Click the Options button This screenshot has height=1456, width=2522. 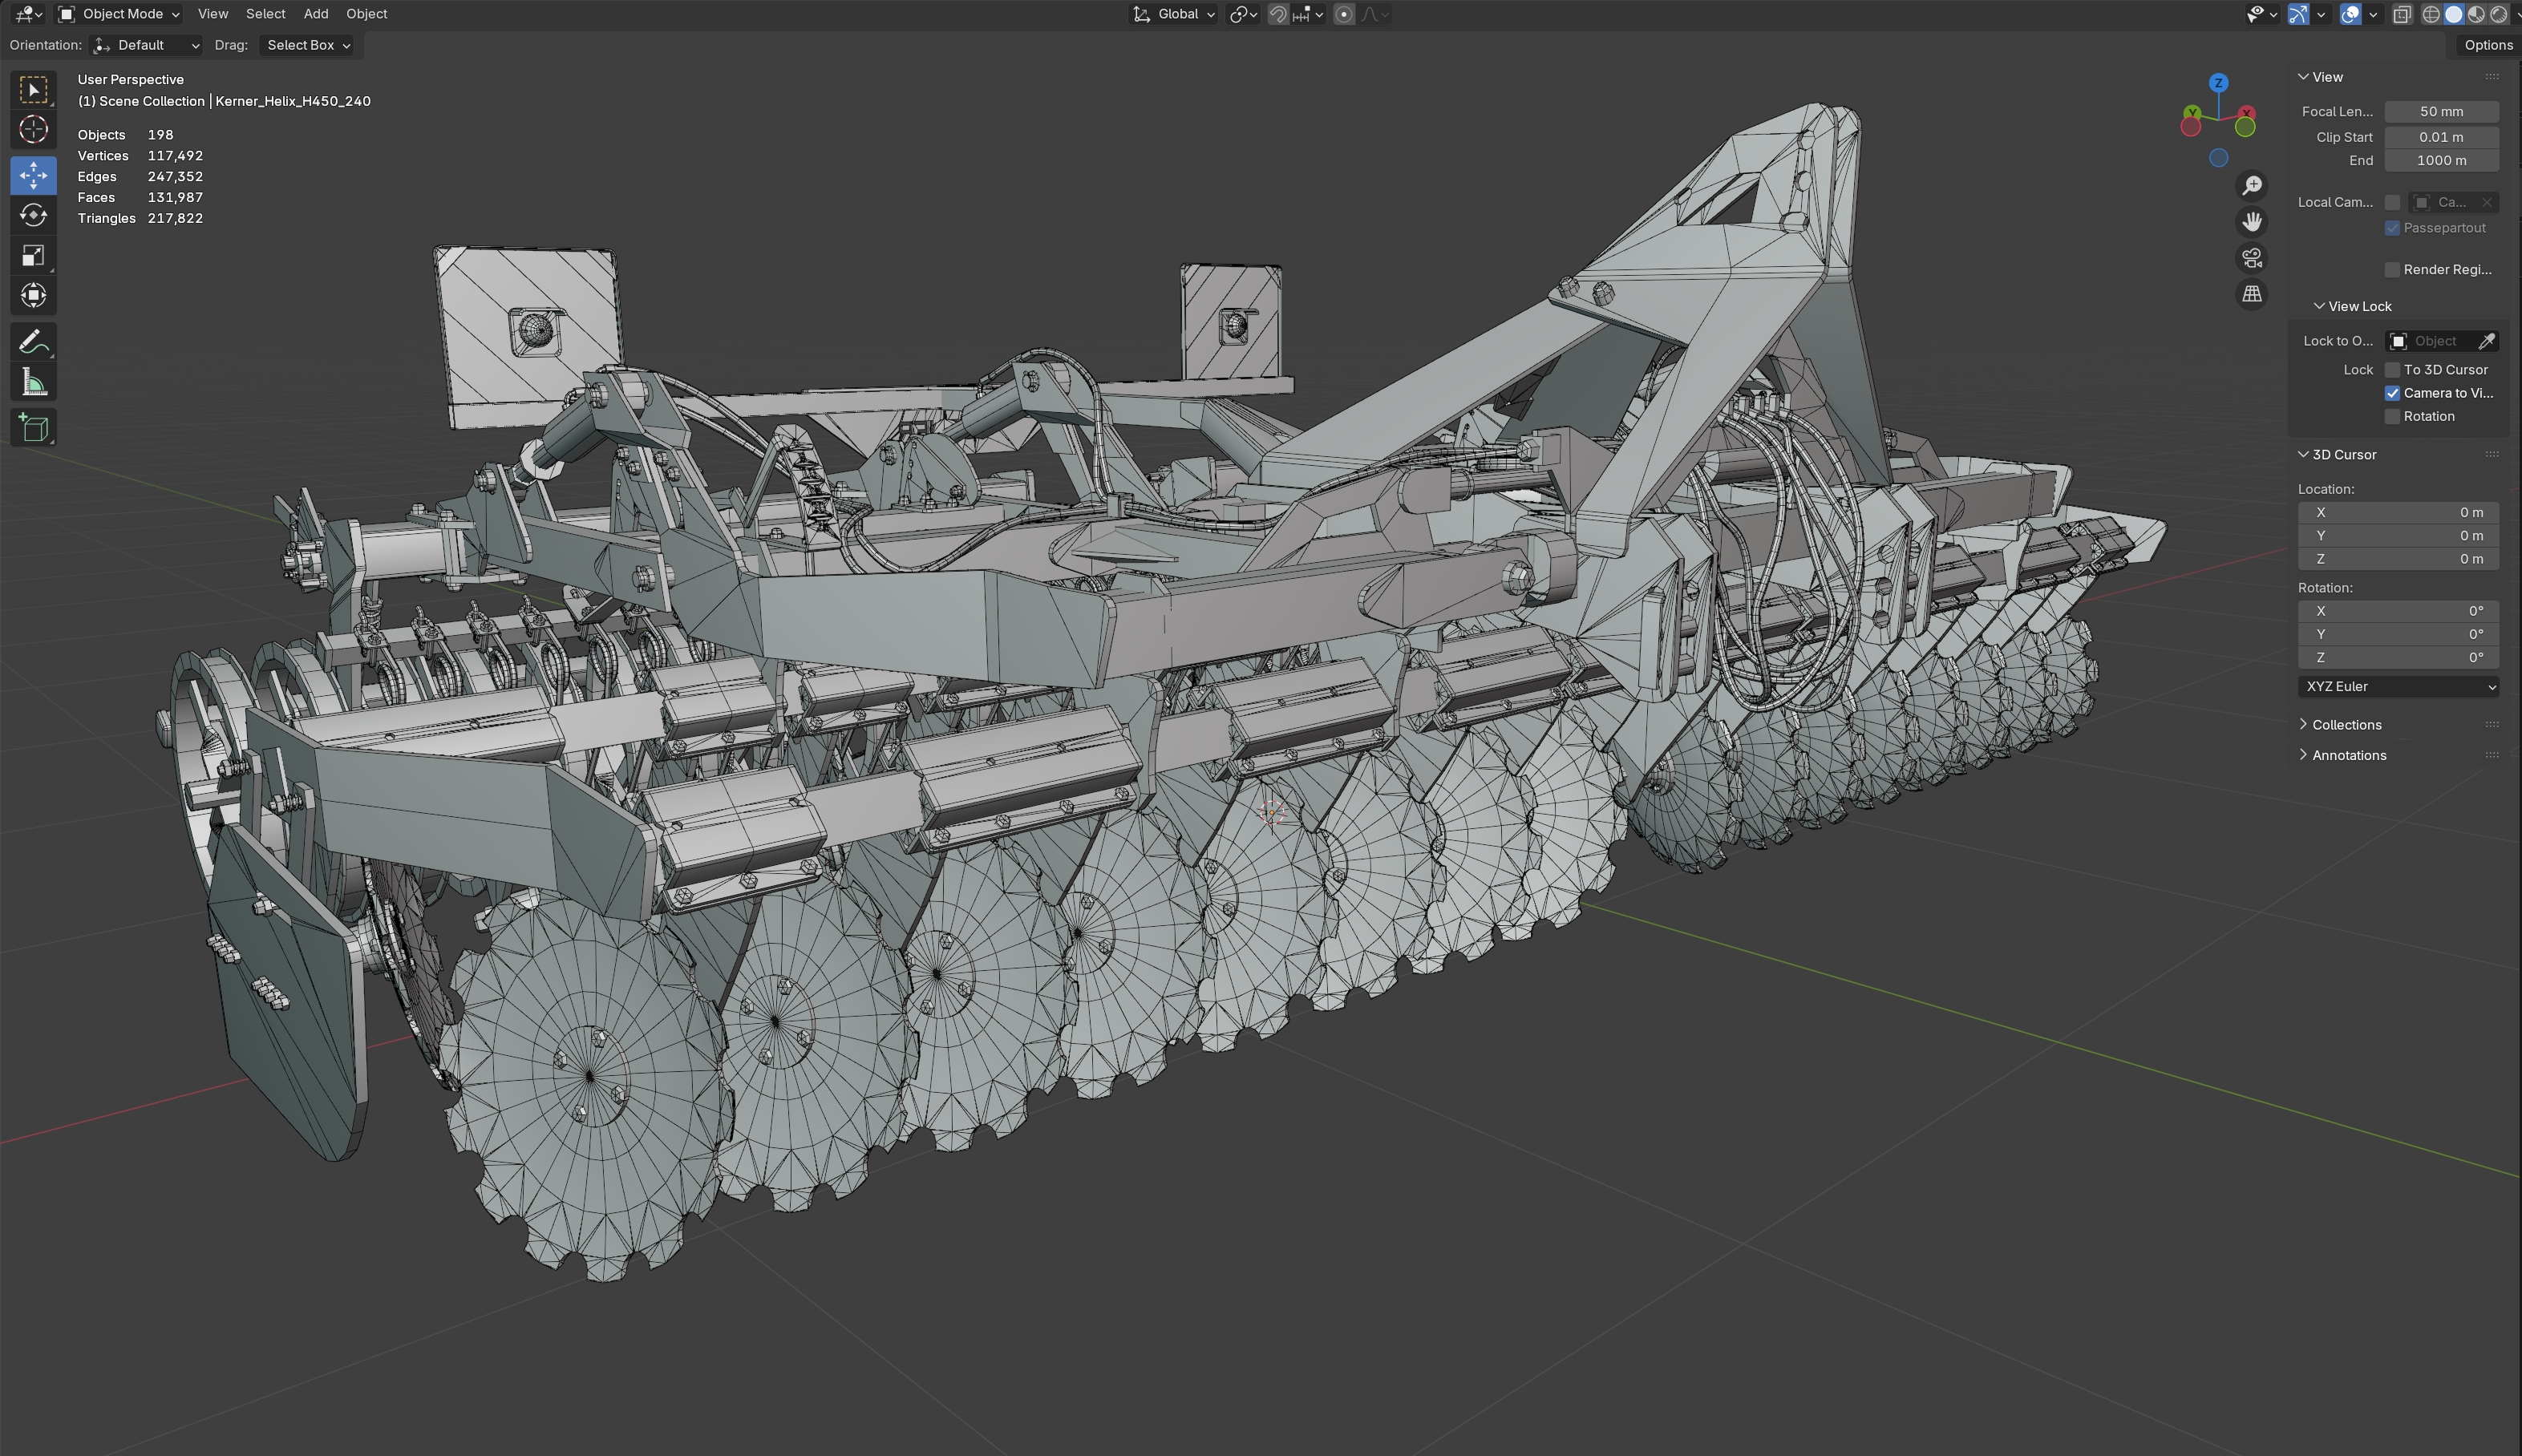click(x=2487, y=45)
